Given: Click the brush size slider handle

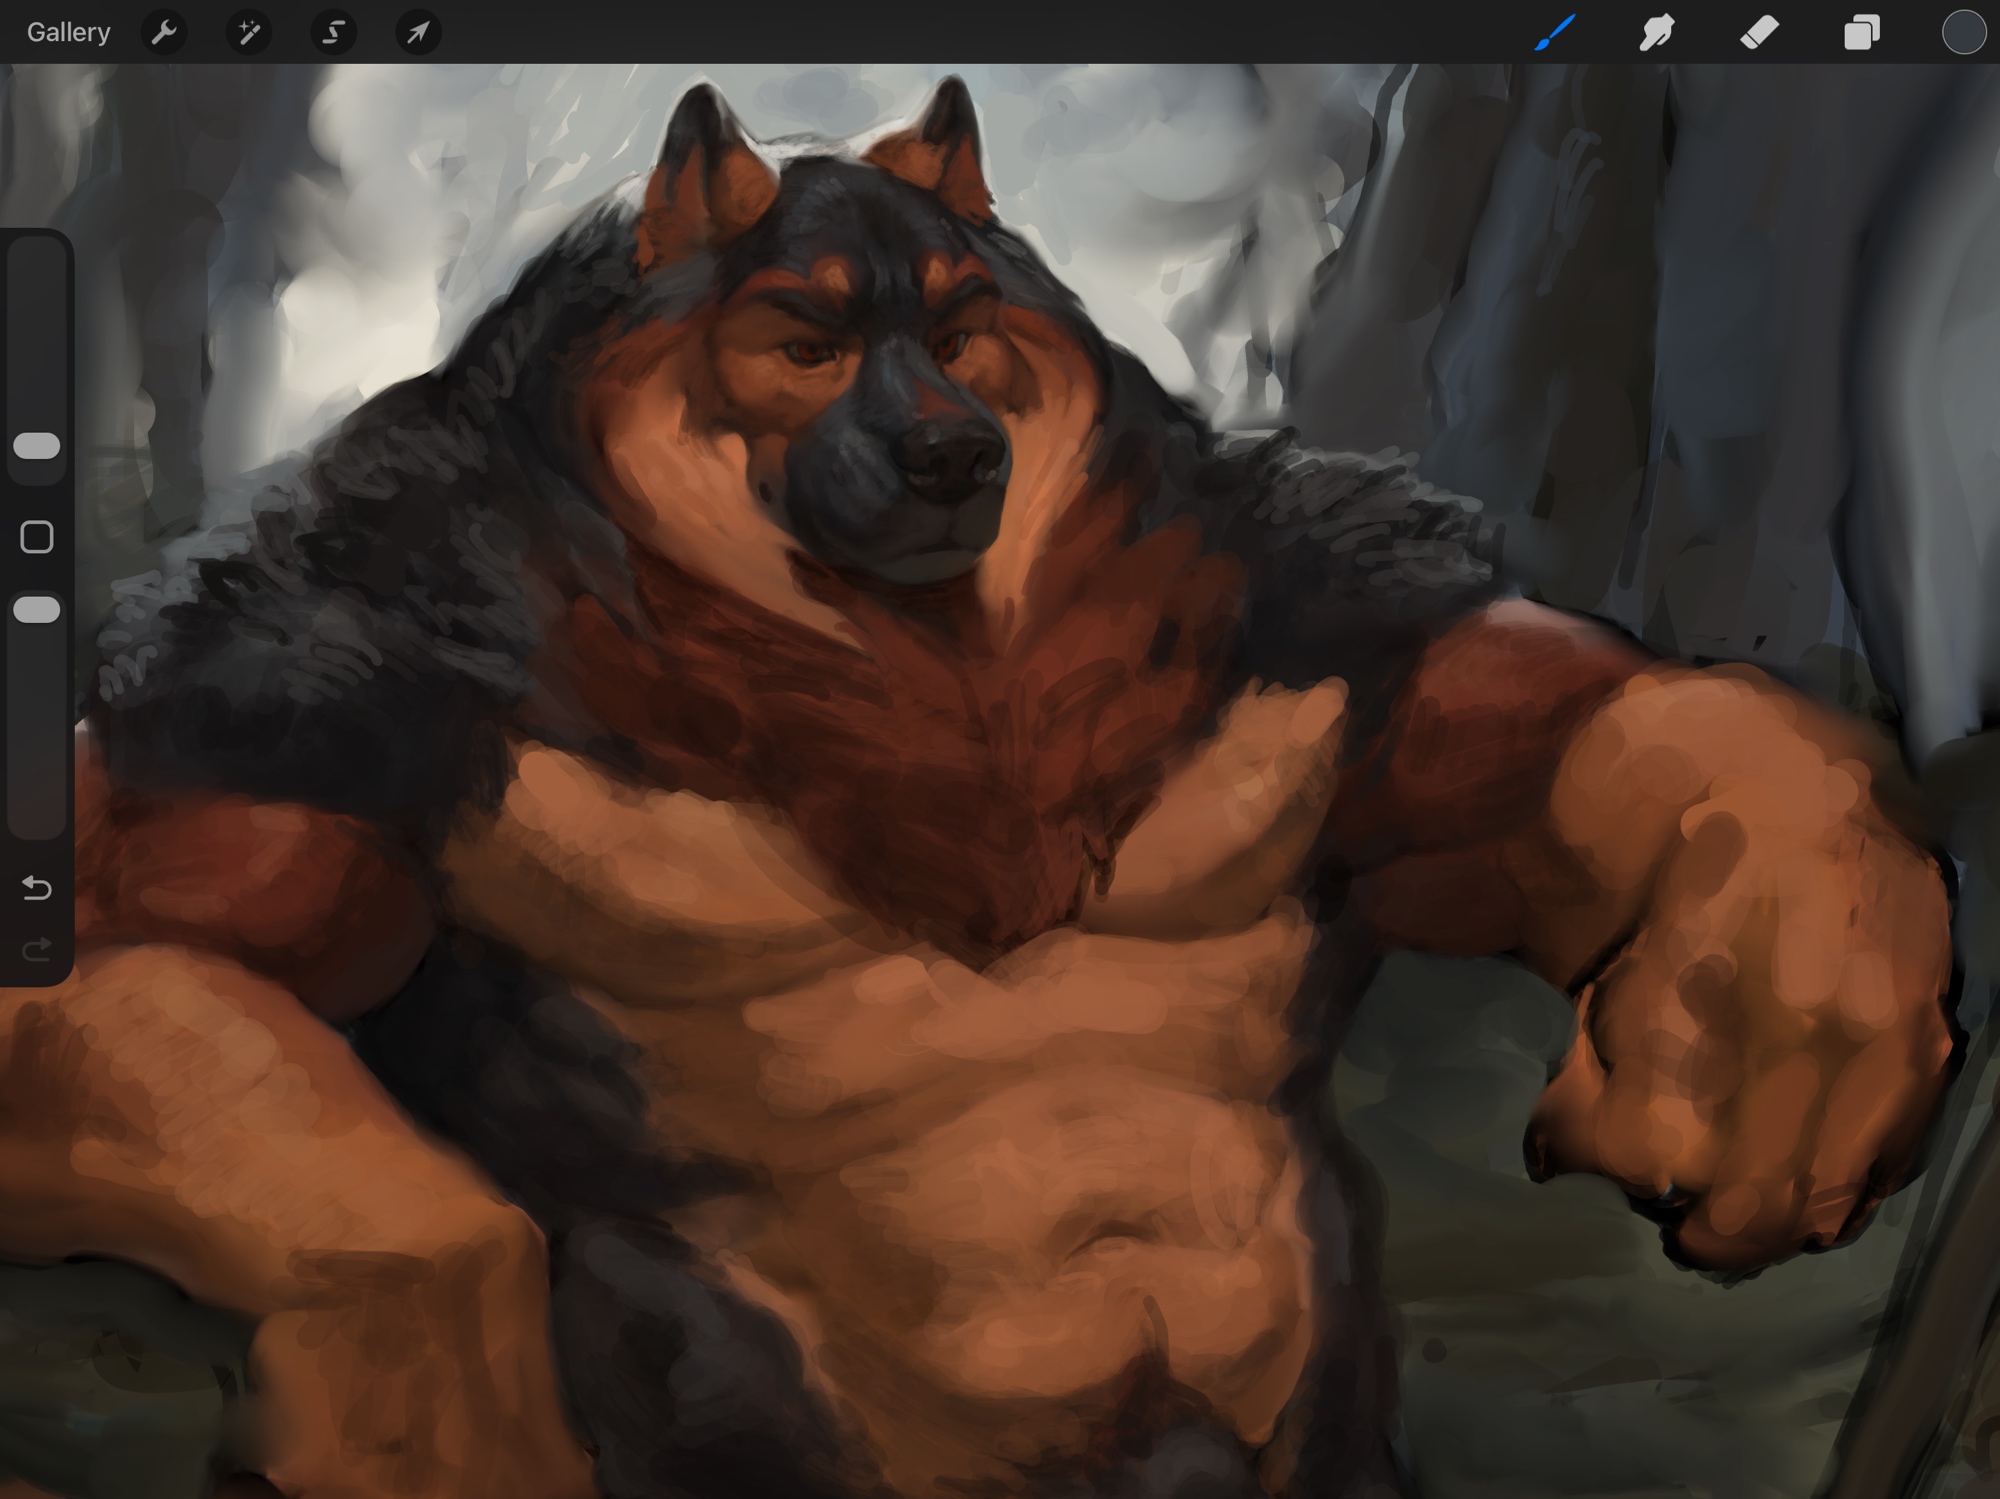Looking at the screenshot, I should coord(37,446).
